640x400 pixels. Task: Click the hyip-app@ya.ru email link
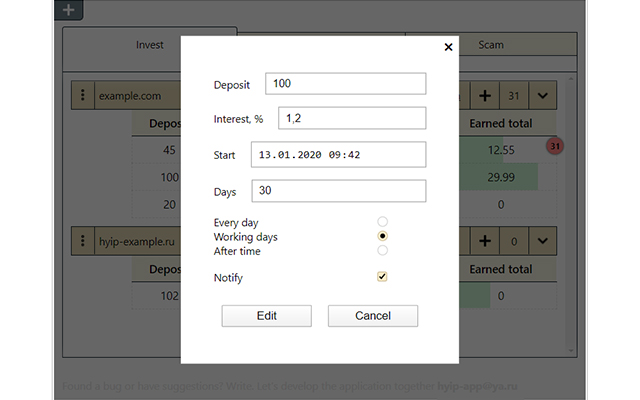coord(477,386)
